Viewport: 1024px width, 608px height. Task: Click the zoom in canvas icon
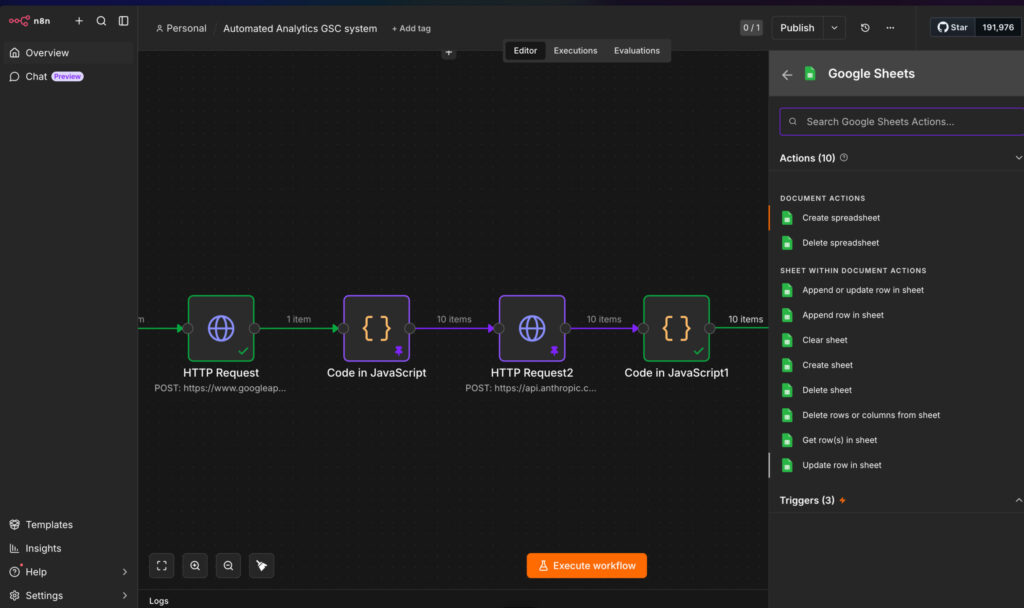[x=195, y=566]
